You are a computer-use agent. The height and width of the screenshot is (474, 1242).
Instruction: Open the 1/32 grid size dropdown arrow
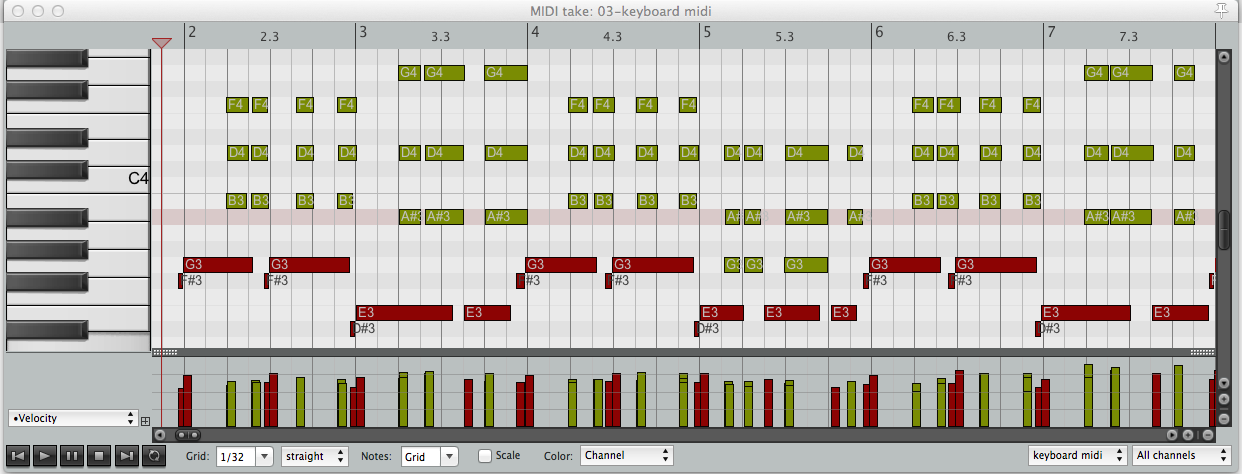tap(264, 456)
